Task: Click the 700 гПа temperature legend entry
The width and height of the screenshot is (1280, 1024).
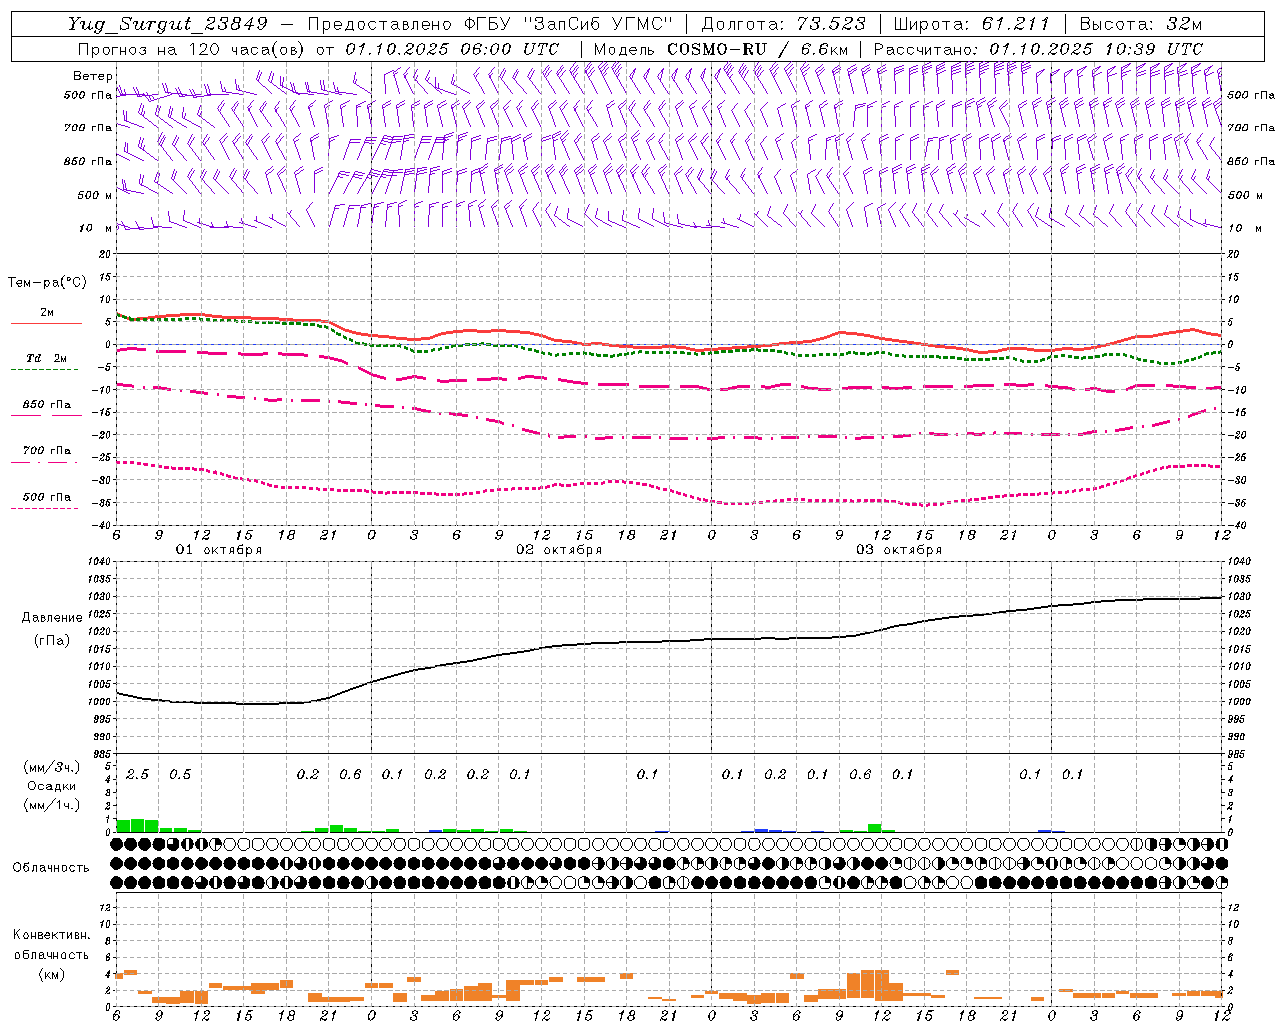Action: click(46, 450)
